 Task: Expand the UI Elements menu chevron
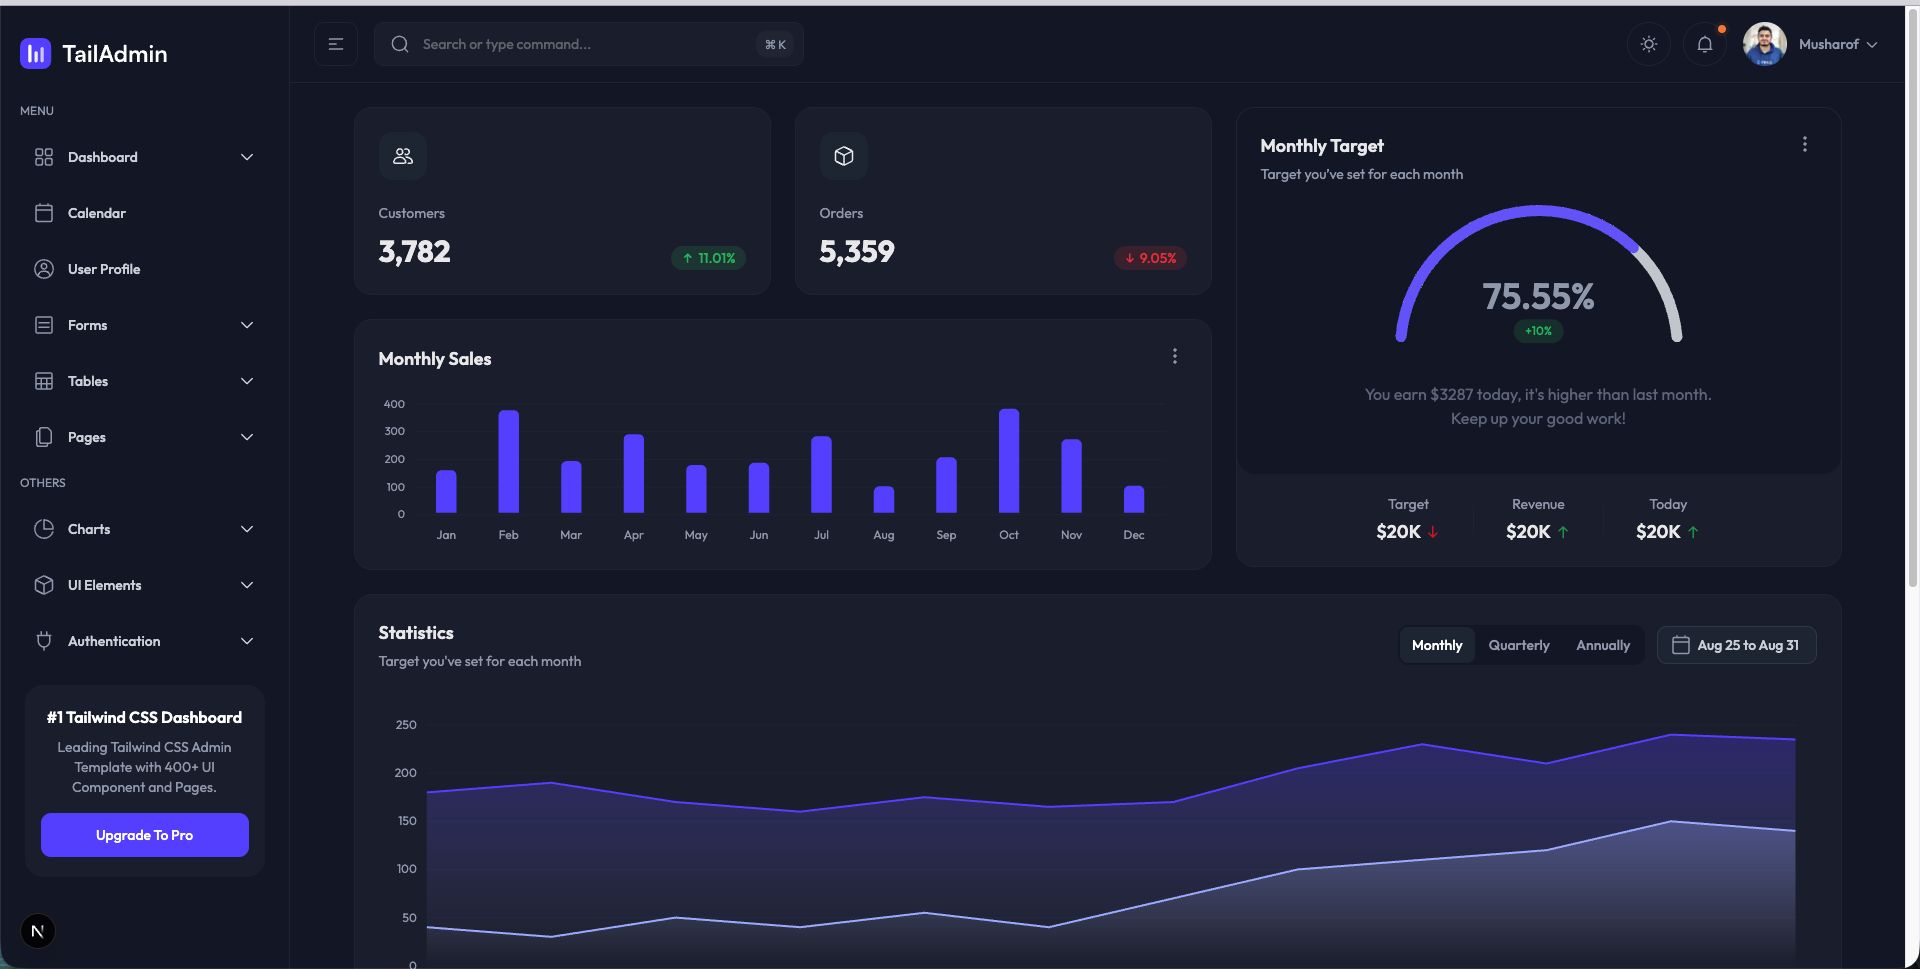[247, 585]
